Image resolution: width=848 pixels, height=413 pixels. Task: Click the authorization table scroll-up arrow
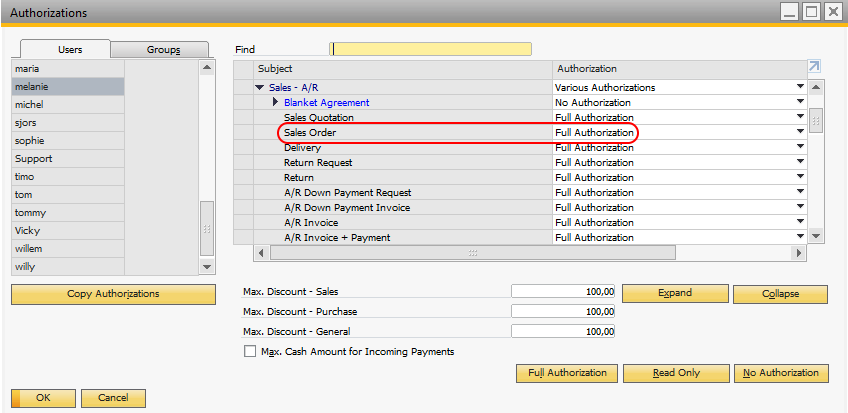click(816, 87)
